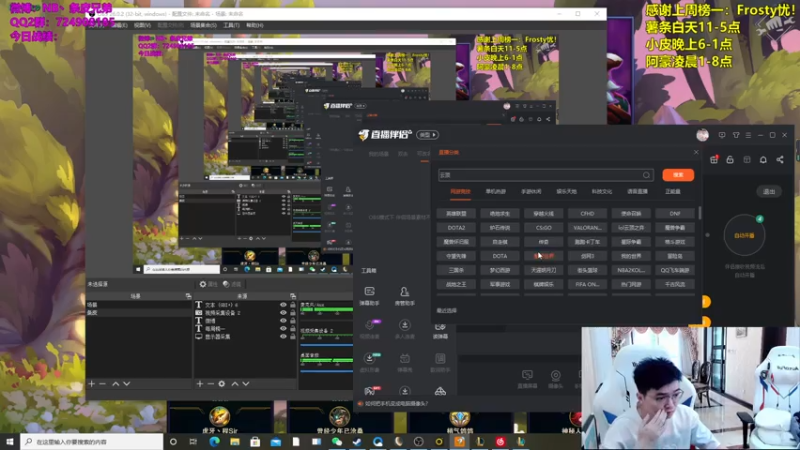The image size is (800, 450).
Task: Toggle visibility of the display capture source
Action: [283, 337]
